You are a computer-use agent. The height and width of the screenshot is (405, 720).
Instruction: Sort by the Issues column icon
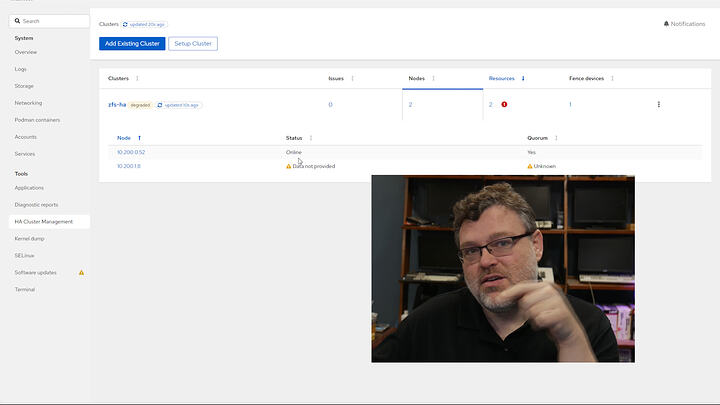(352, 79)
